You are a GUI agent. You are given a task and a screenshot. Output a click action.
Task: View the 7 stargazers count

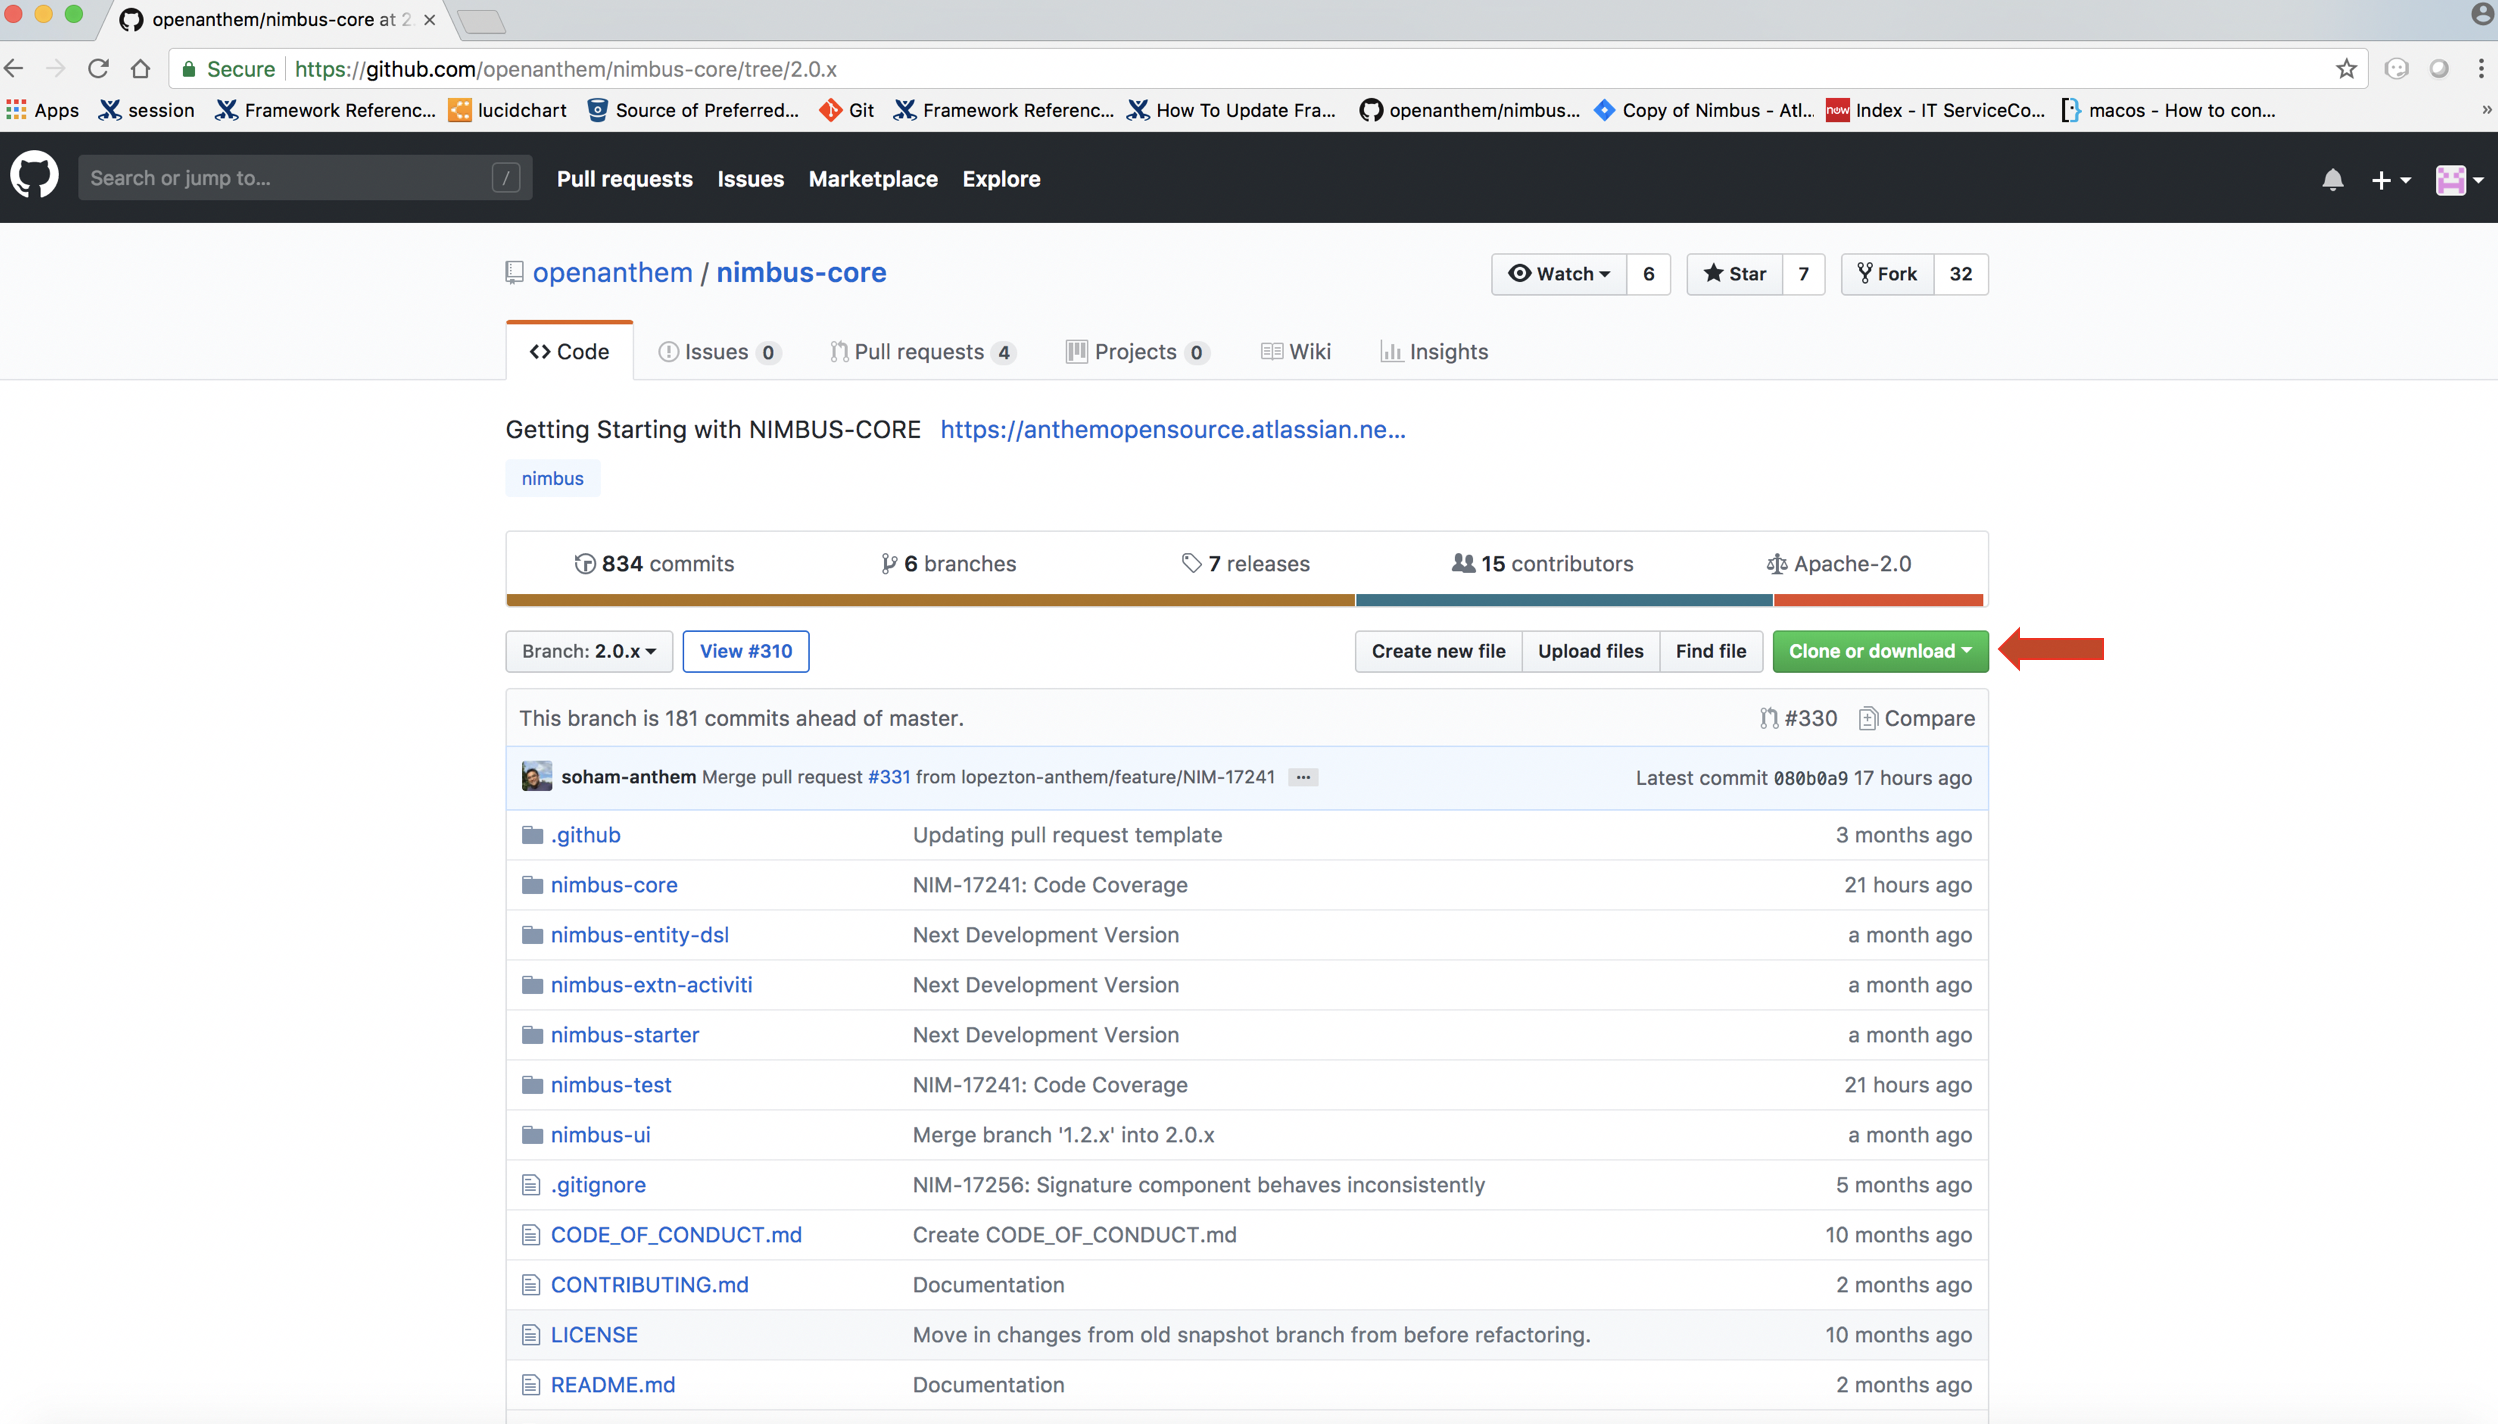tap(1804, 273)
